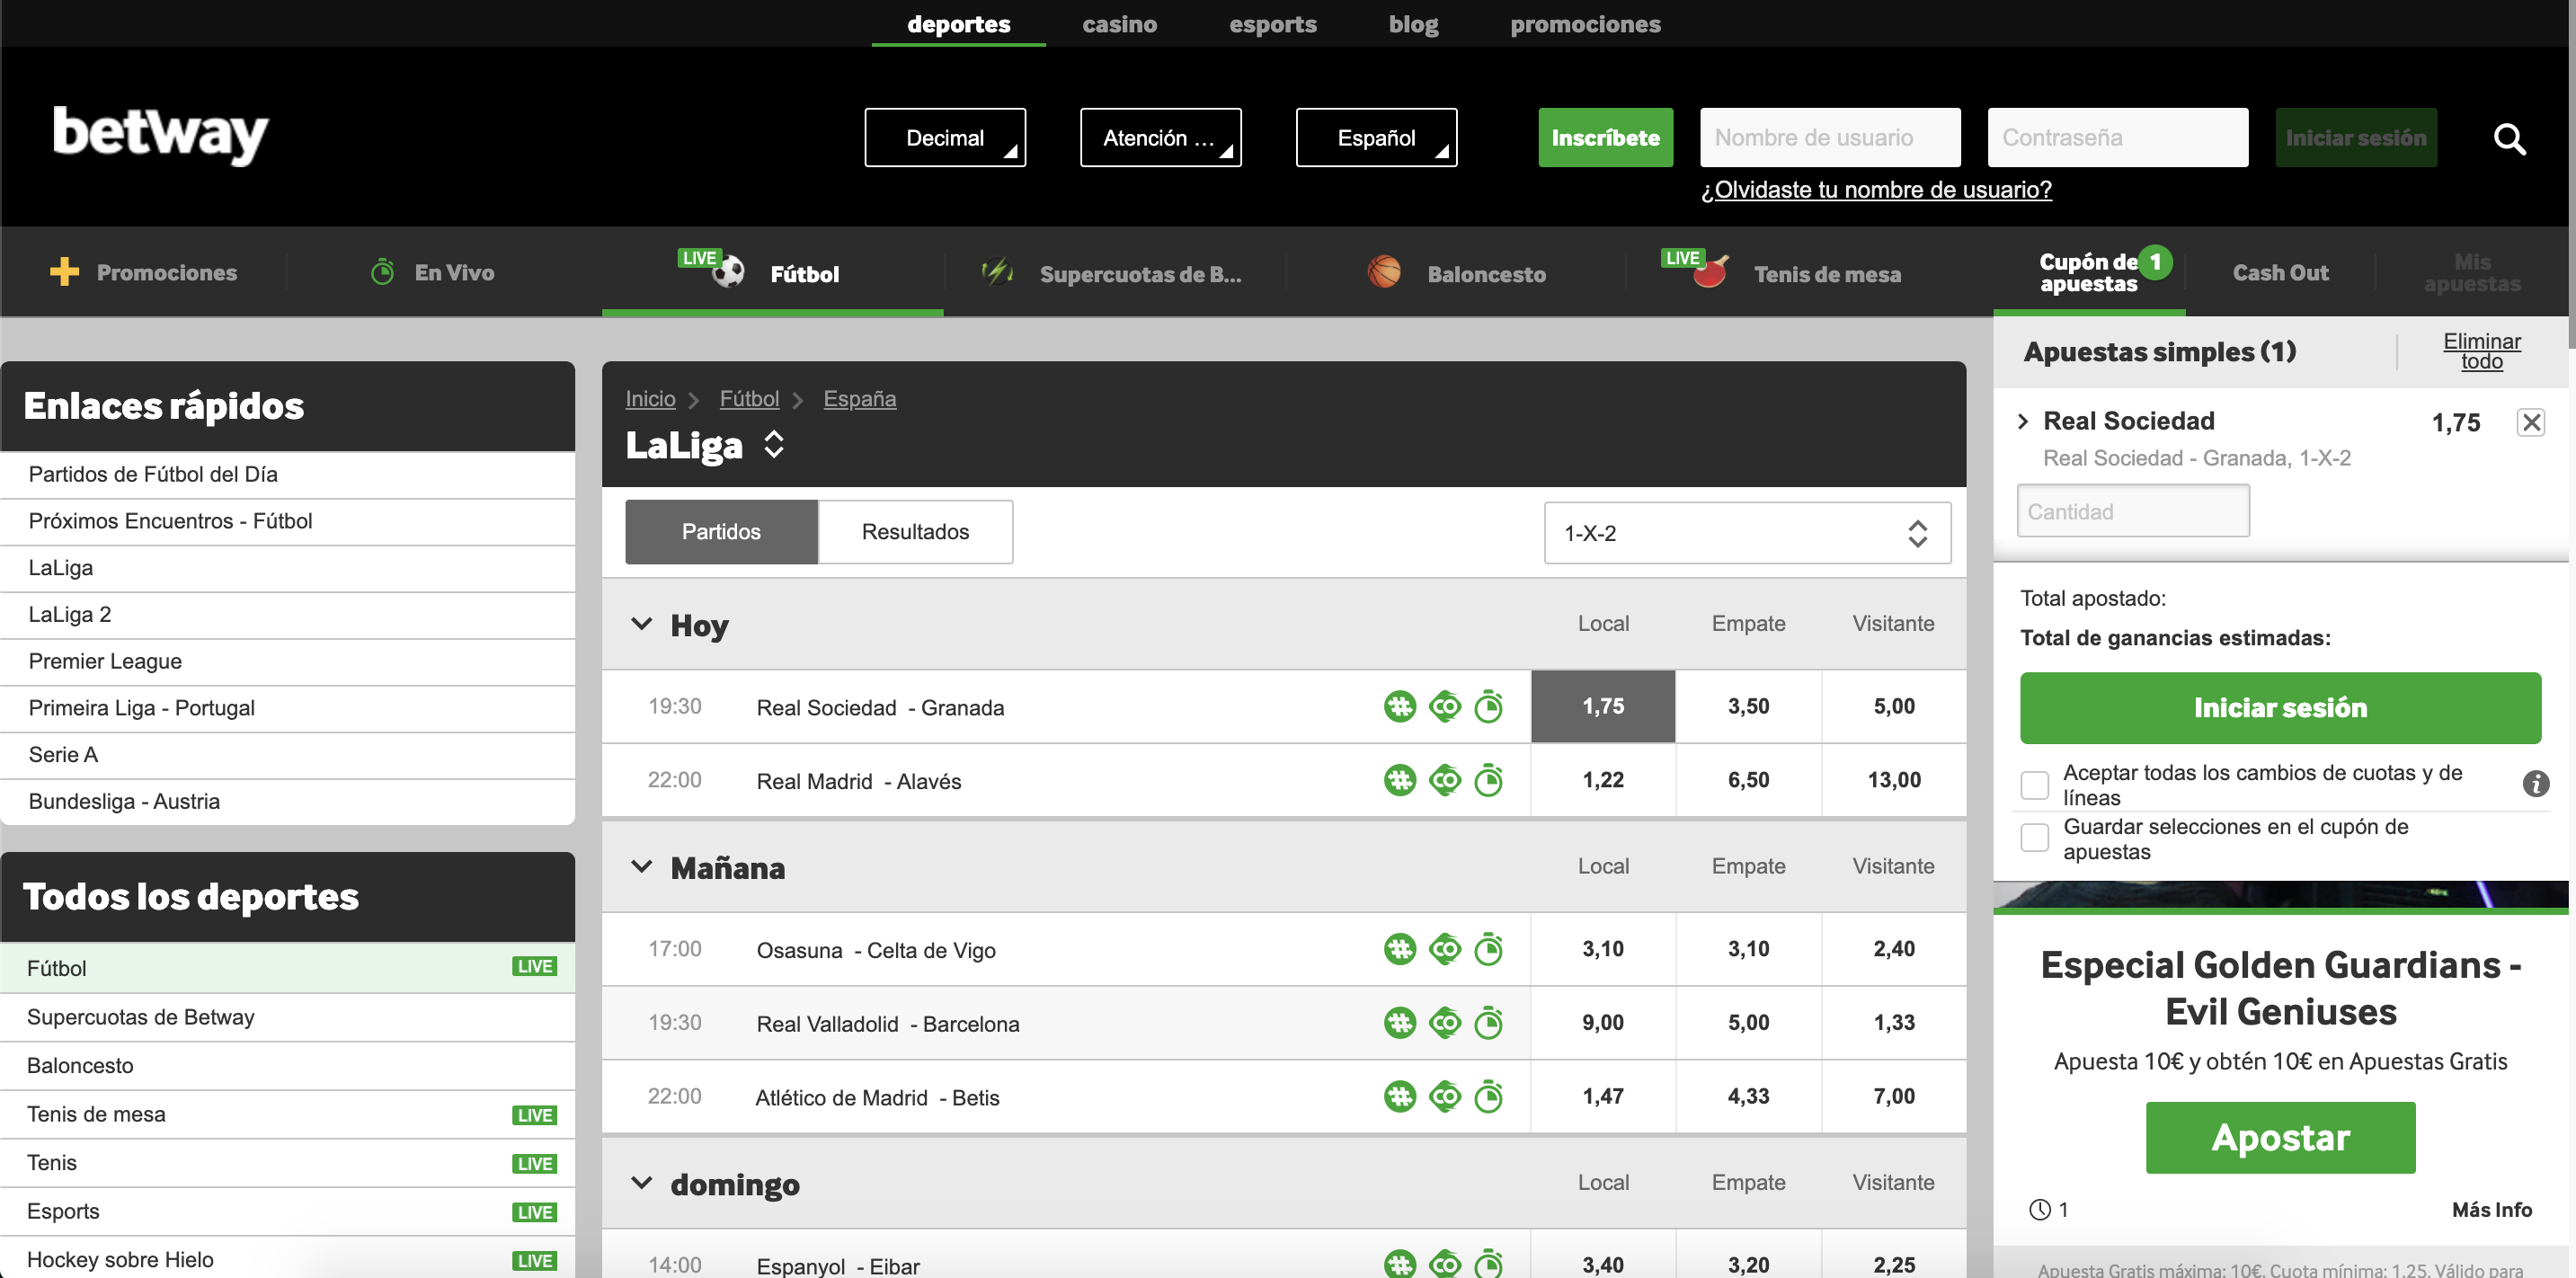Screen dimensions: 2576x1278
Task: Switch to the Resultados tab
Action: click(915, 532)
